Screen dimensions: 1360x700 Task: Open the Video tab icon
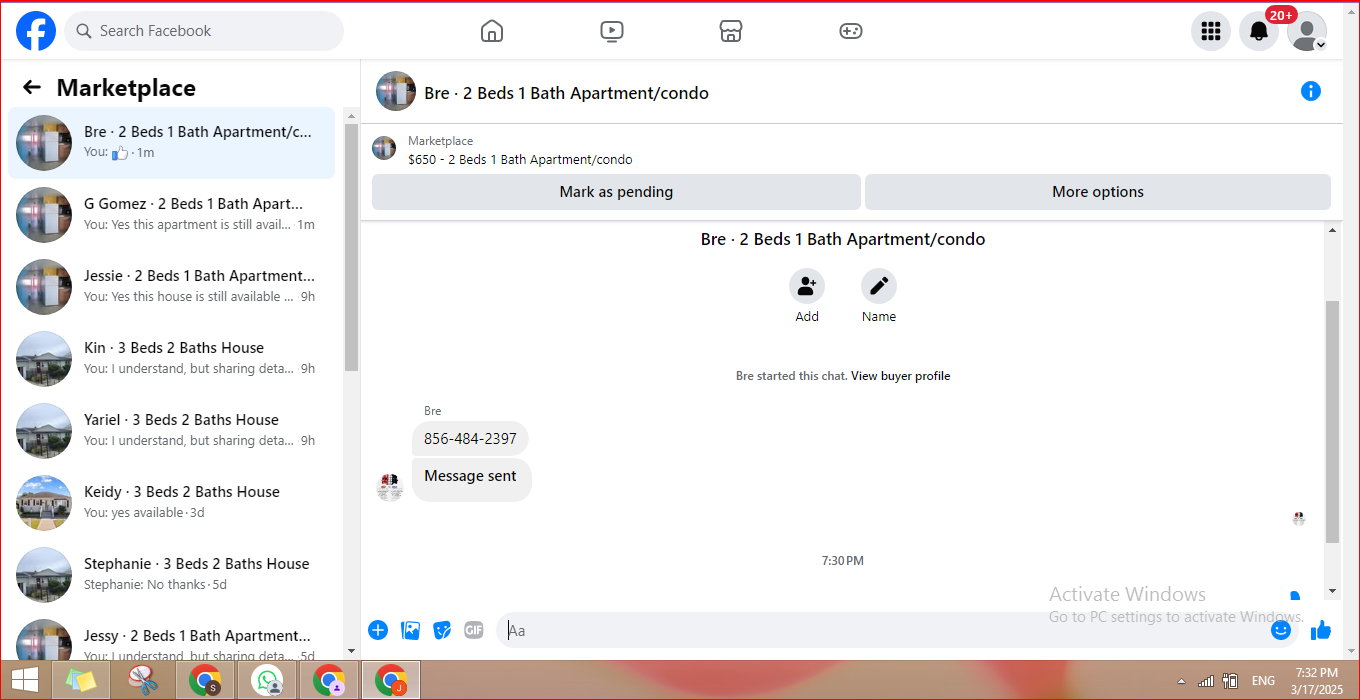point(612,31)
